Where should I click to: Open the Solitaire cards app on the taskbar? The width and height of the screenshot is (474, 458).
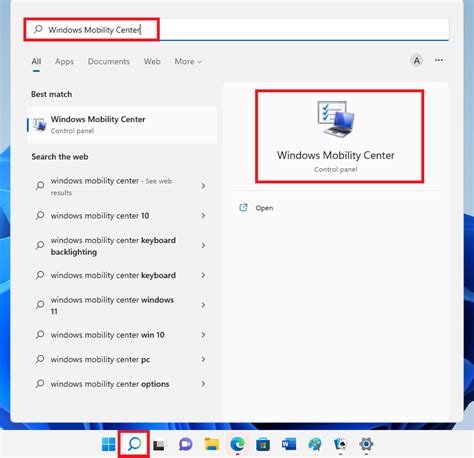tap(340, 444)
